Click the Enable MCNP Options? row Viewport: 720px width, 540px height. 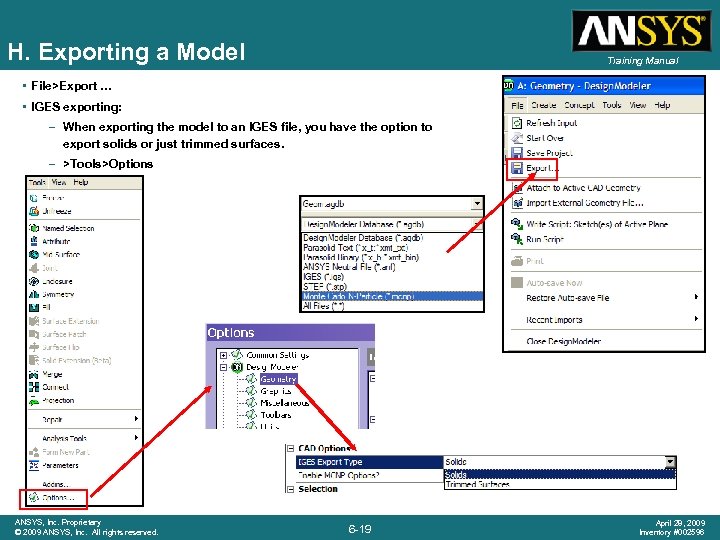pos(370,475)
